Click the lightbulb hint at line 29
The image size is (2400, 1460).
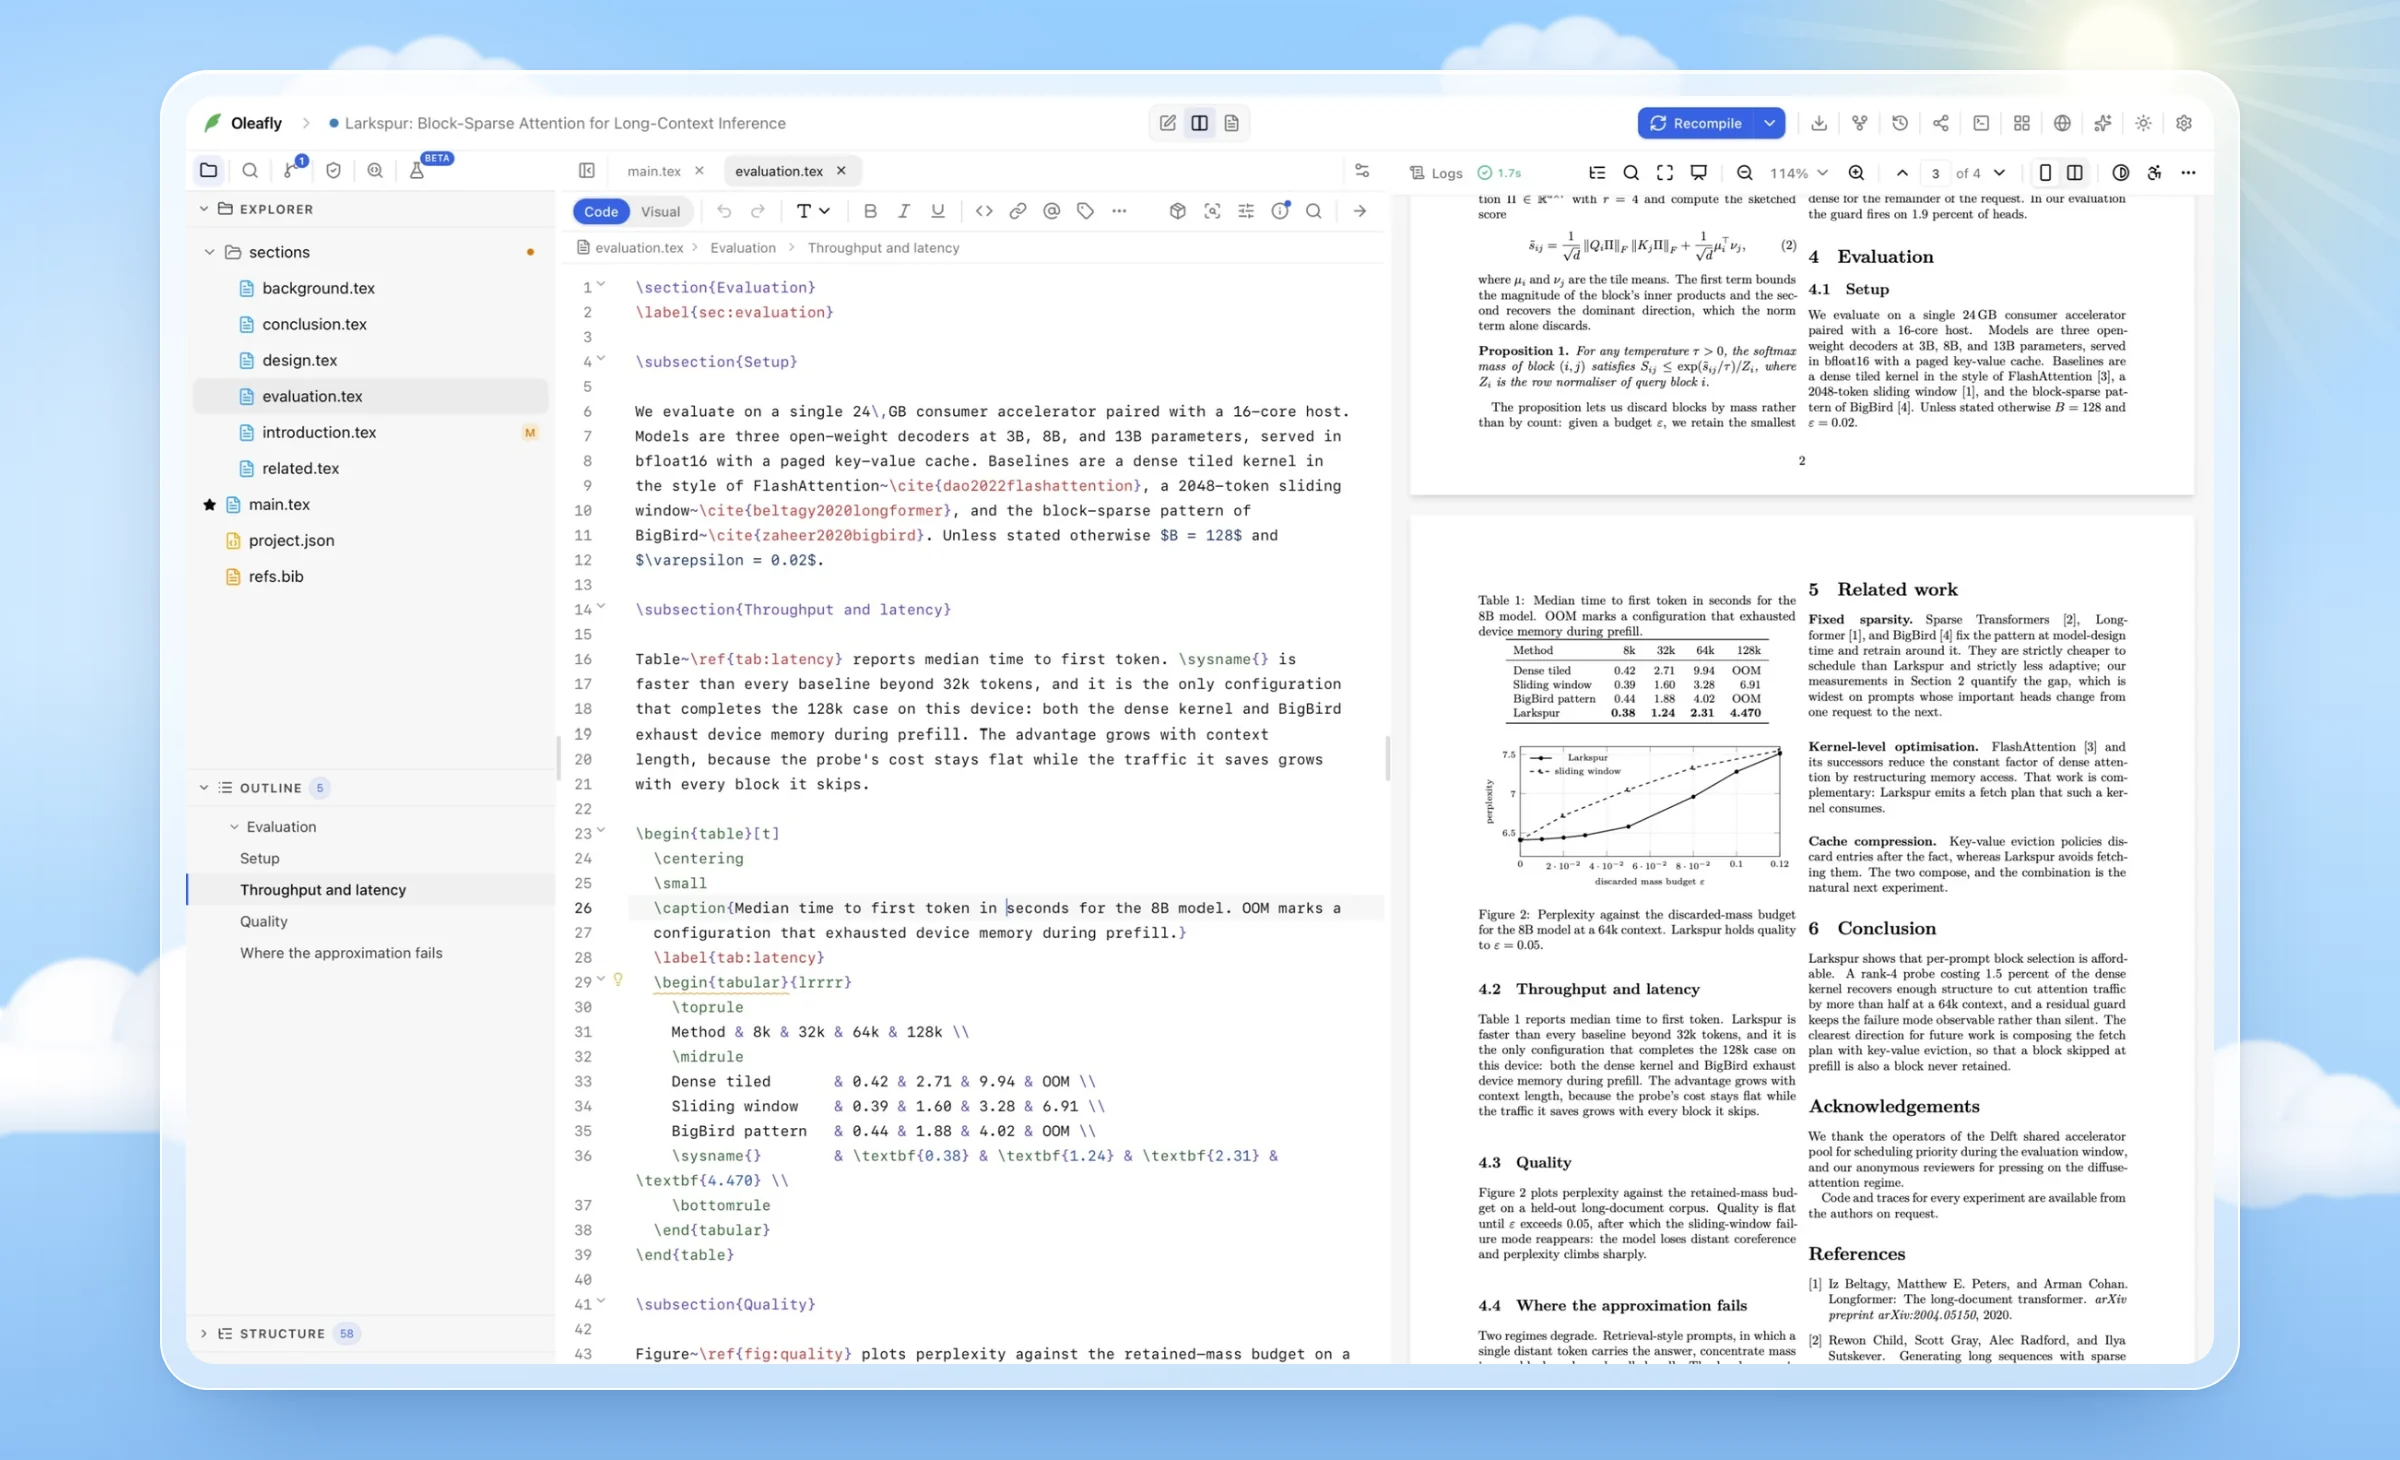coord(618,980)
